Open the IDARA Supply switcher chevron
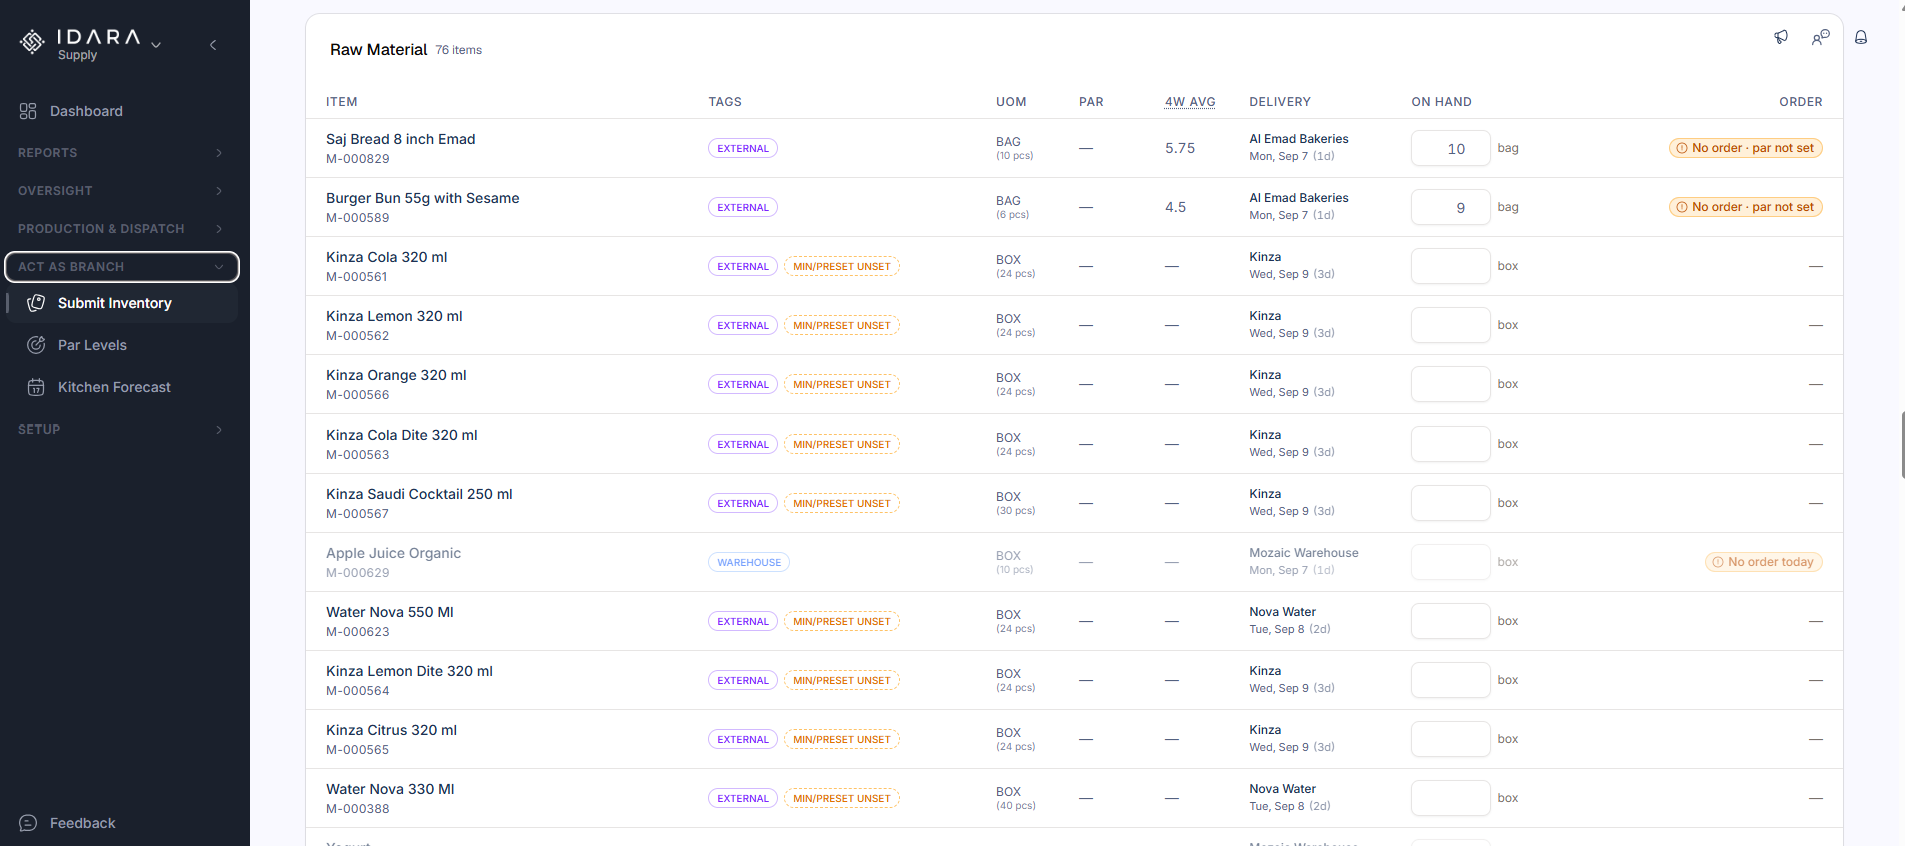Image resolution: width=1905 pixels, height=846 pixels. tap(156, 45)
